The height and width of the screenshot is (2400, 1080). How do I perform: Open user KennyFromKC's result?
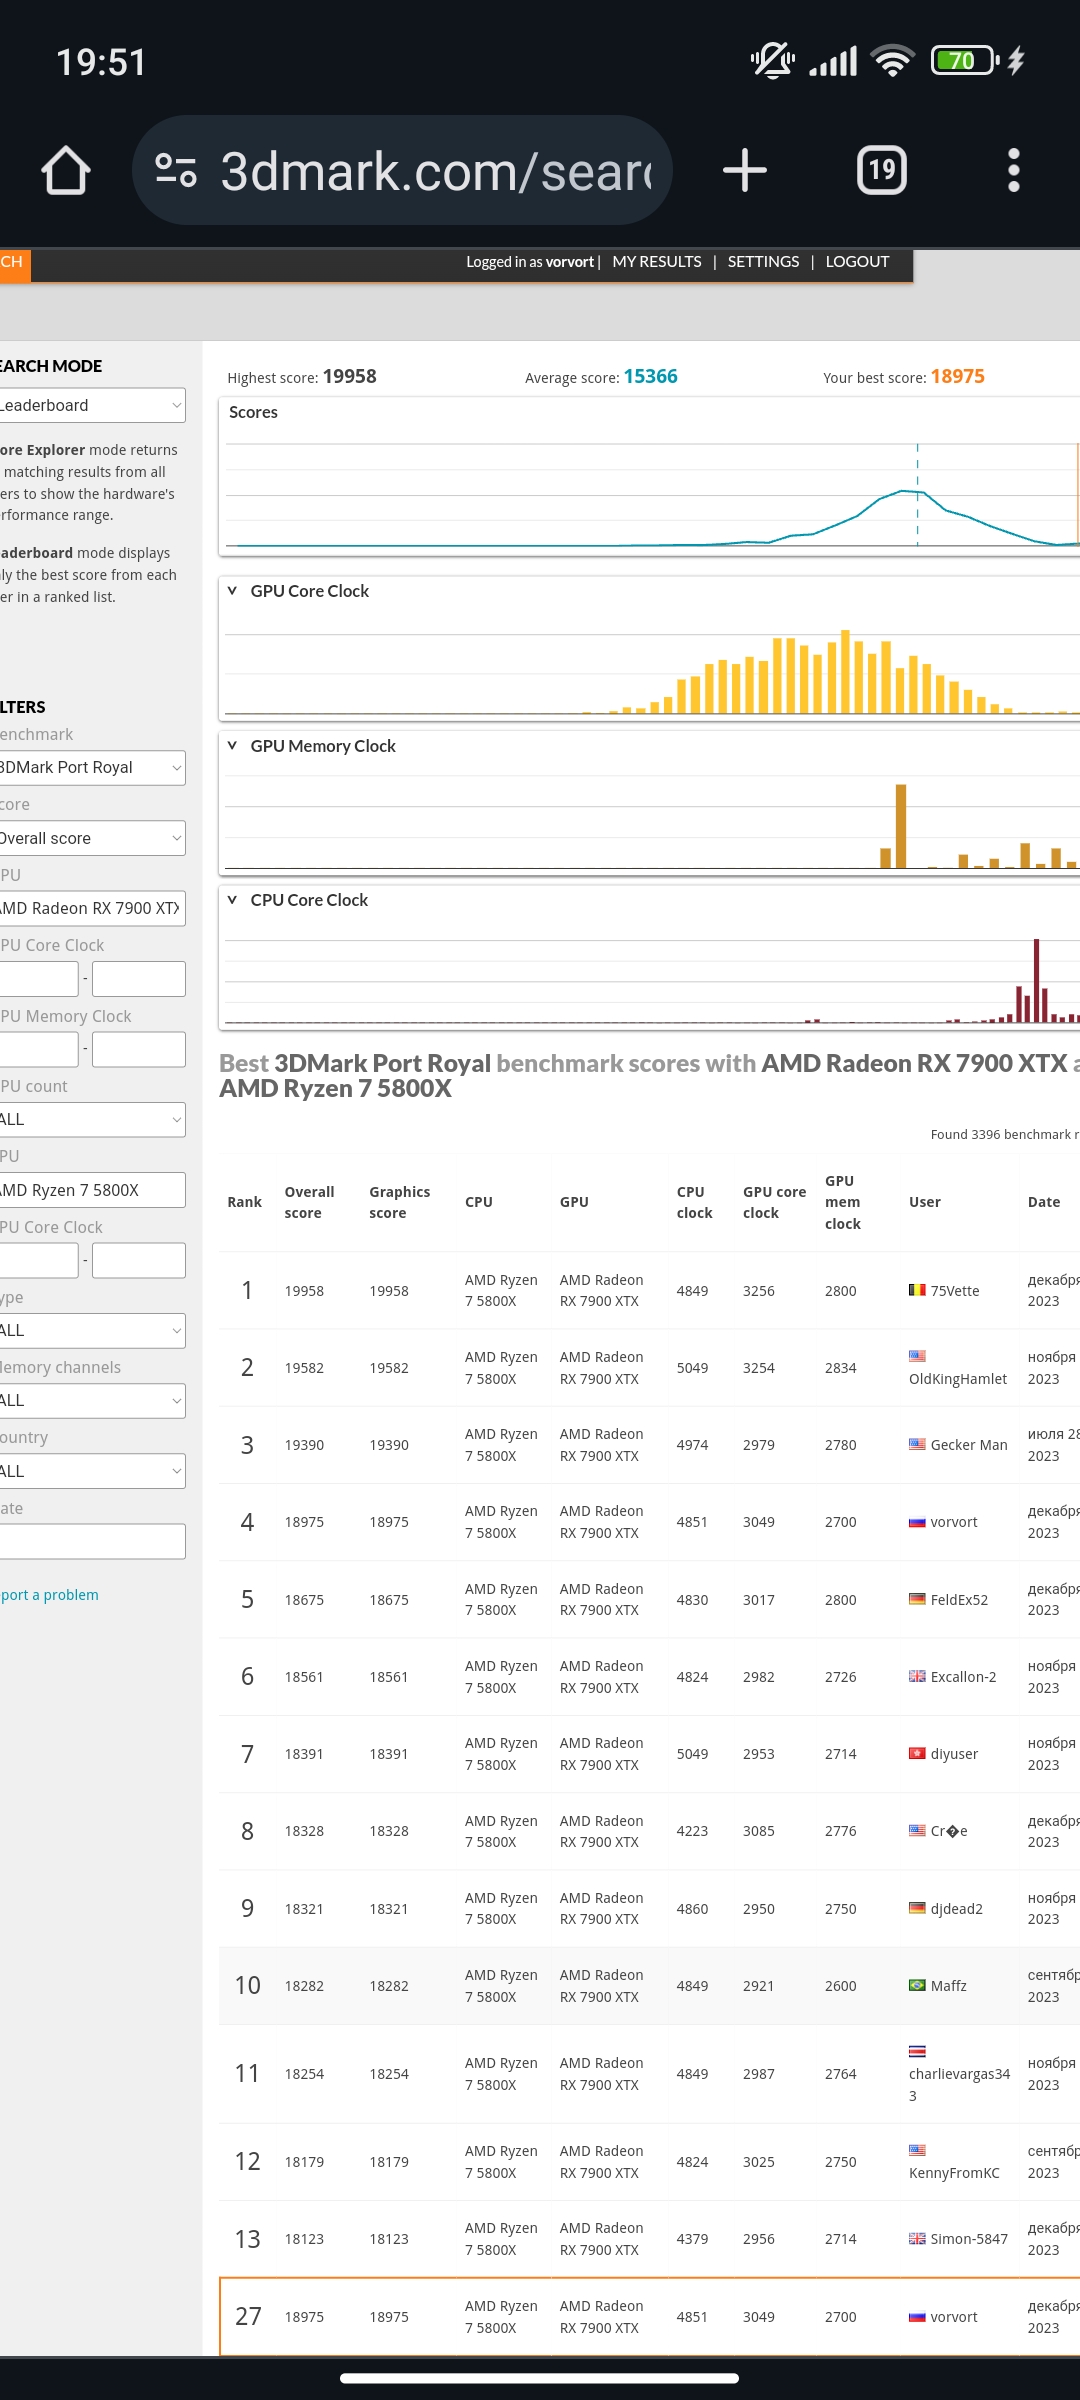(x=954, y=2173)
